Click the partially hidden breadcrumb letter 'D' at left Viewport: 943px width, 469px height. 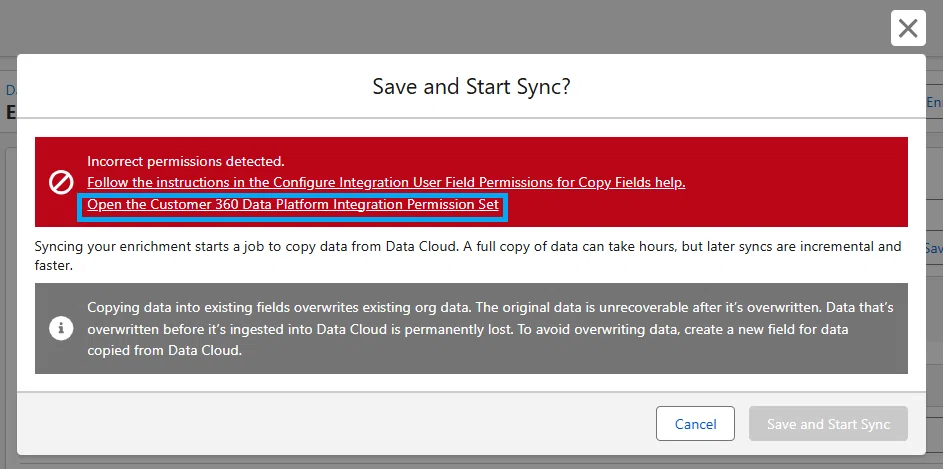11,90
